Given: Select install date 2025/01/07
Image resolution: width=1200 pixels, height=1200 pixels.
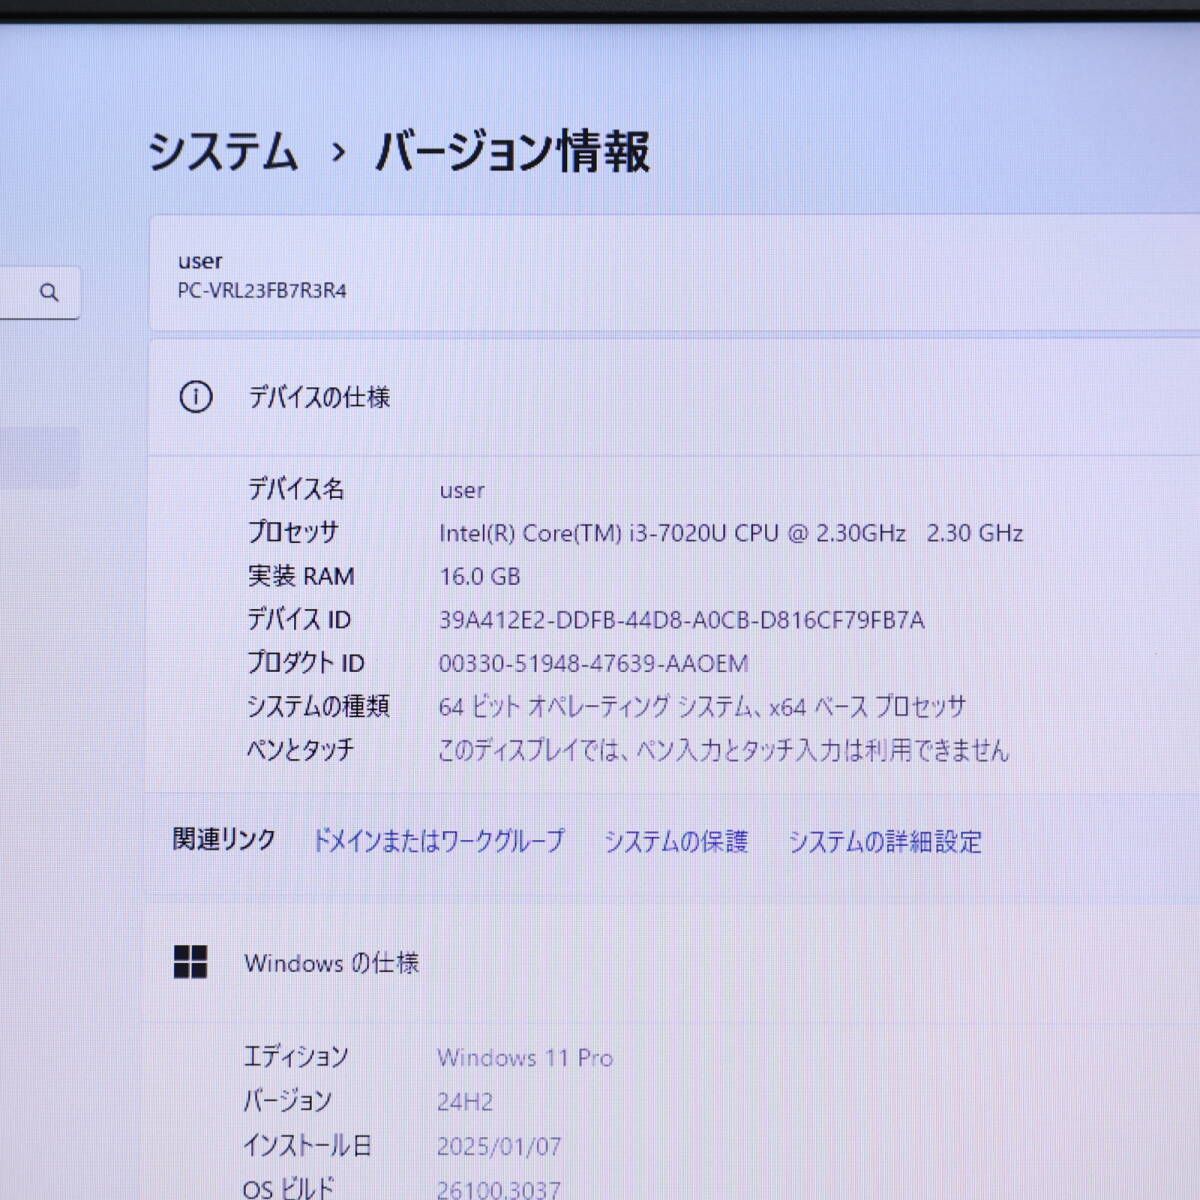Looking at the screenshot, I should [x=499, y=1145].
